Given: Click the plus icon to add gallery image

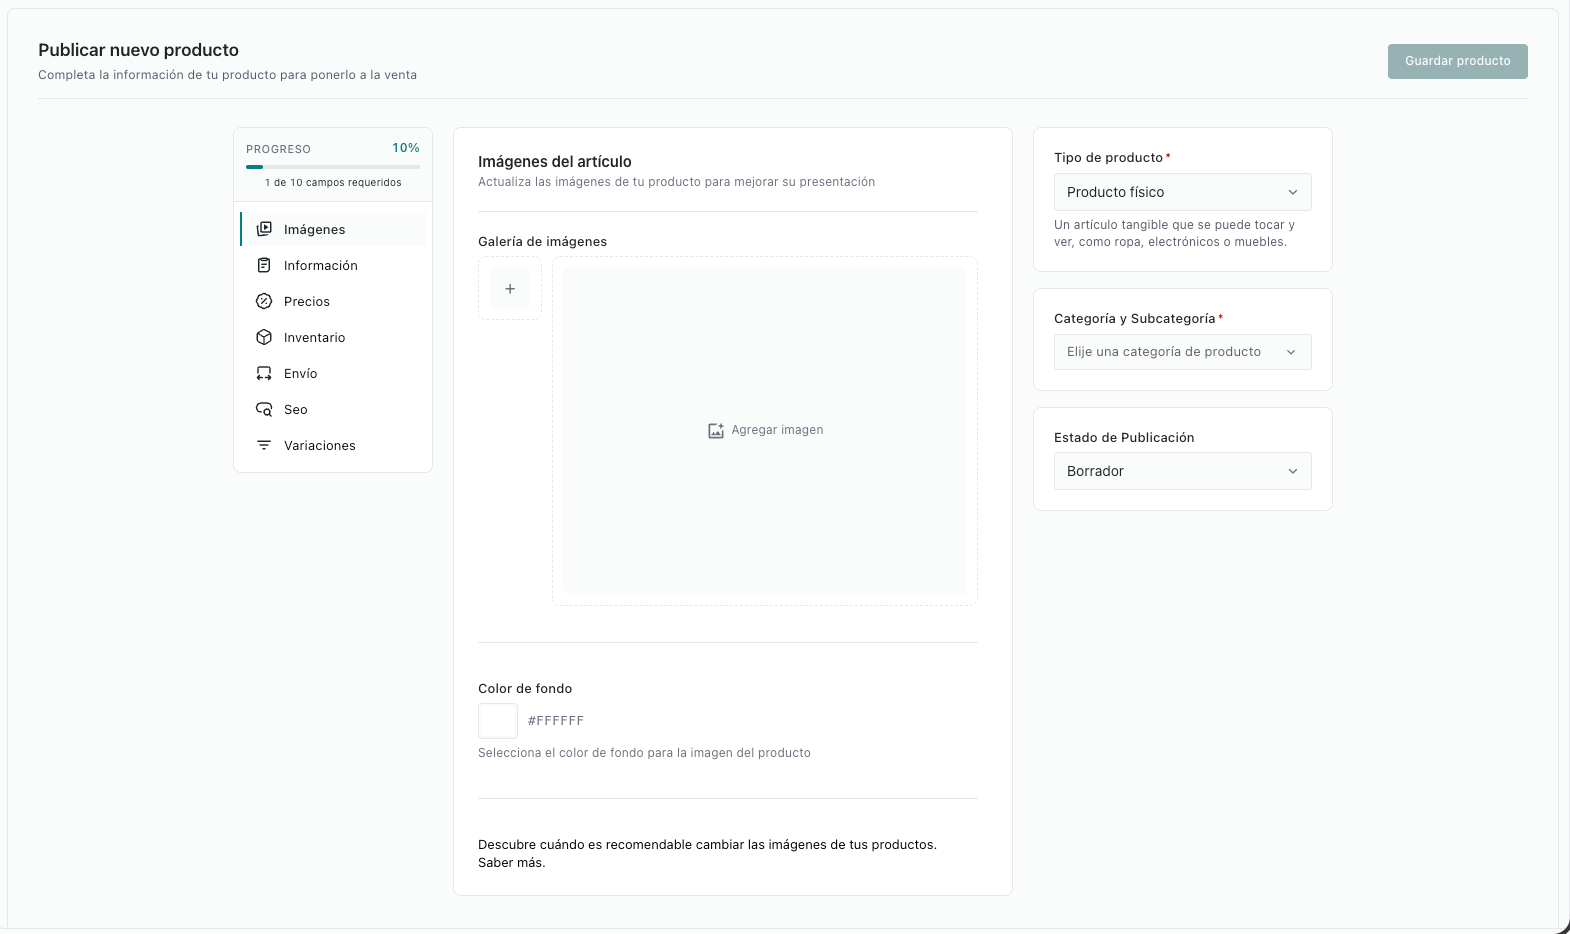Looking at the screenshot, I should (x=510, y=288).
